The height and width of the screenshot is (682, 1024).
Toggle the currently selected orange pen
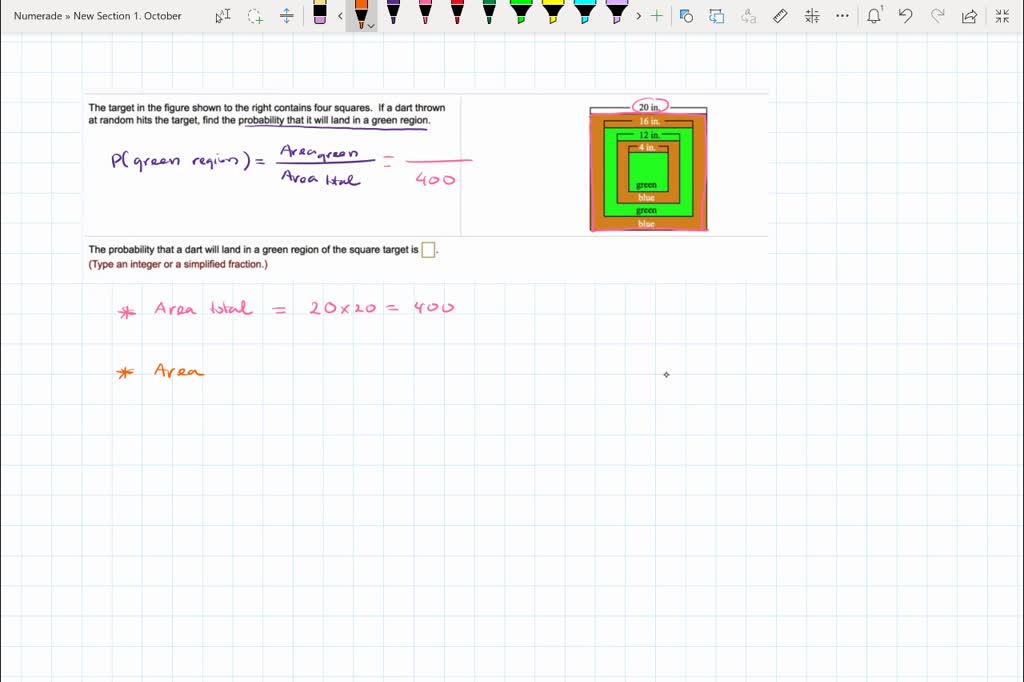(x=361, y=14)
